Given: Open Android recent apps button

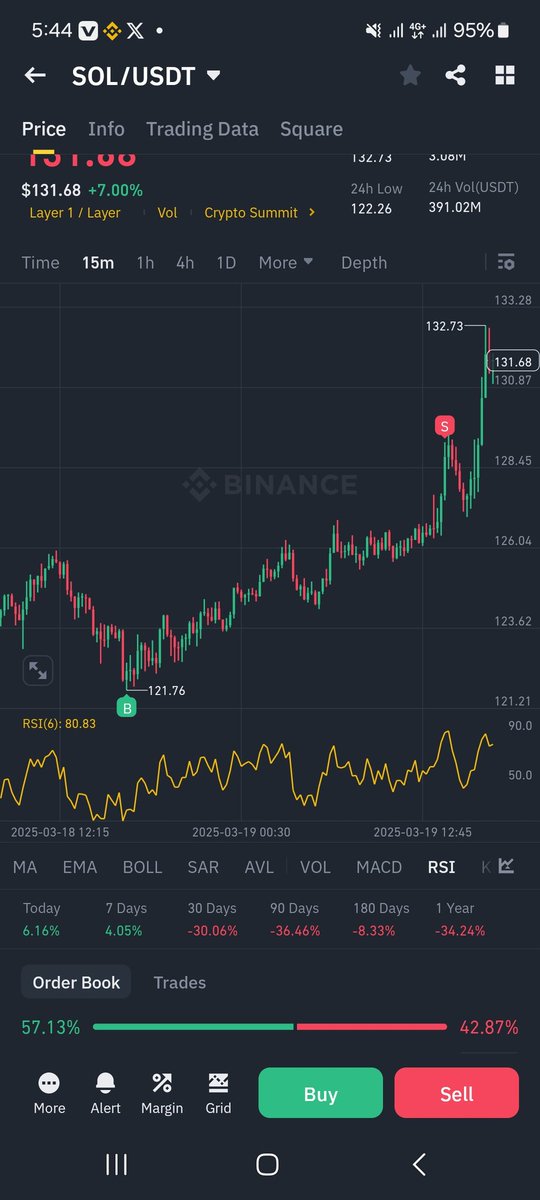Looking at the screenshot, I should [116, 1164].
